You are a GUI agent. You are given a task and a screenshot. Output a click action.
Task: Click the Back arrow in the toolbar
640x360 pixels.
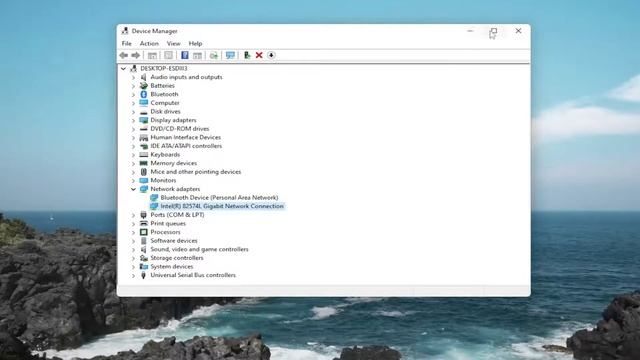point(124,55)
